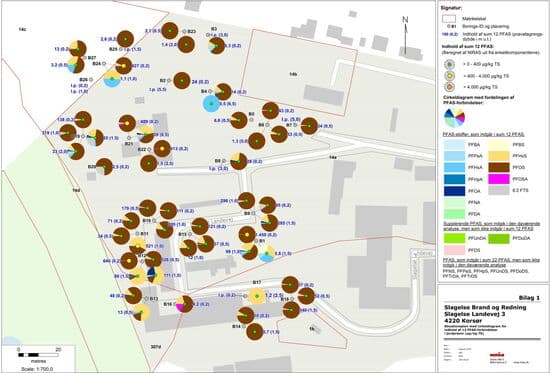550x373 pixels.
Task: Click the yellow pie chart beside B17
Action: (x=257, y=296)
